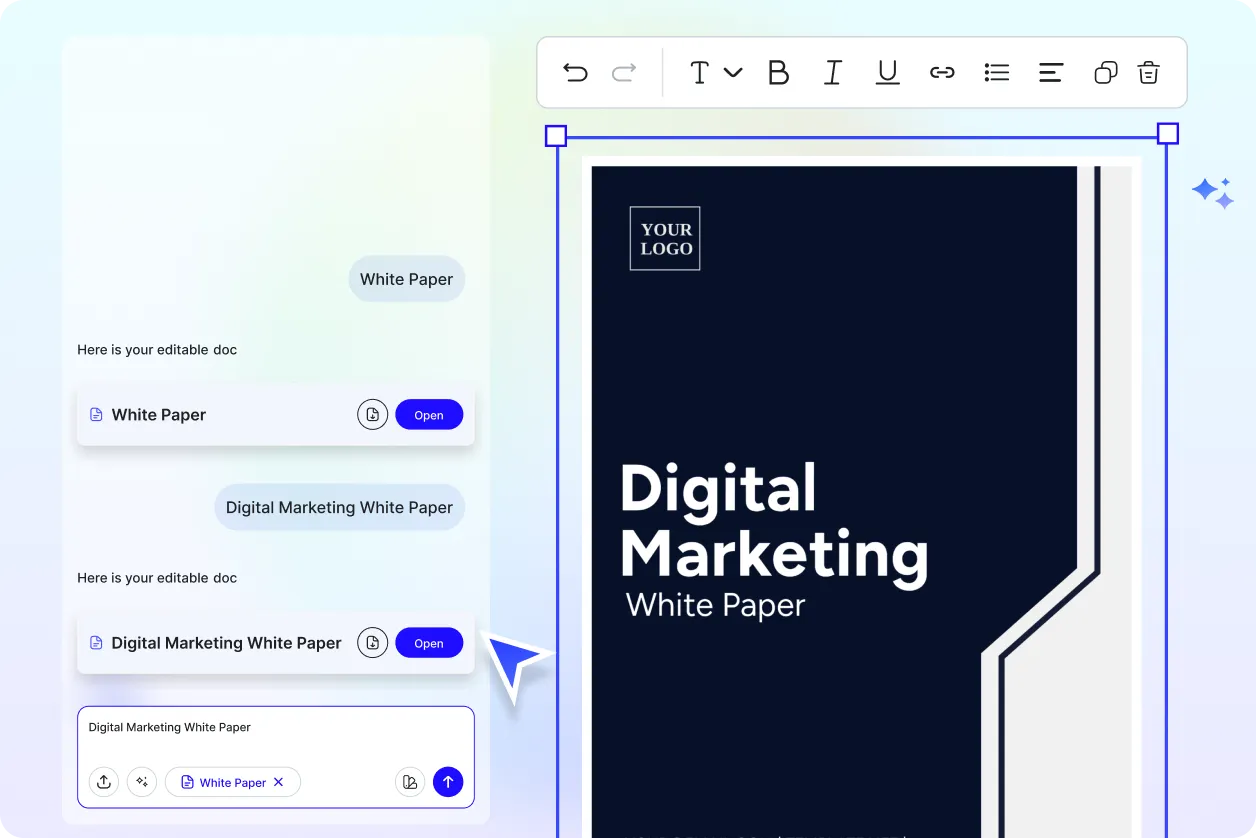Screen dimensions: 1256x838
Task: Download the White Paper doc
Action: coord(372,415)
